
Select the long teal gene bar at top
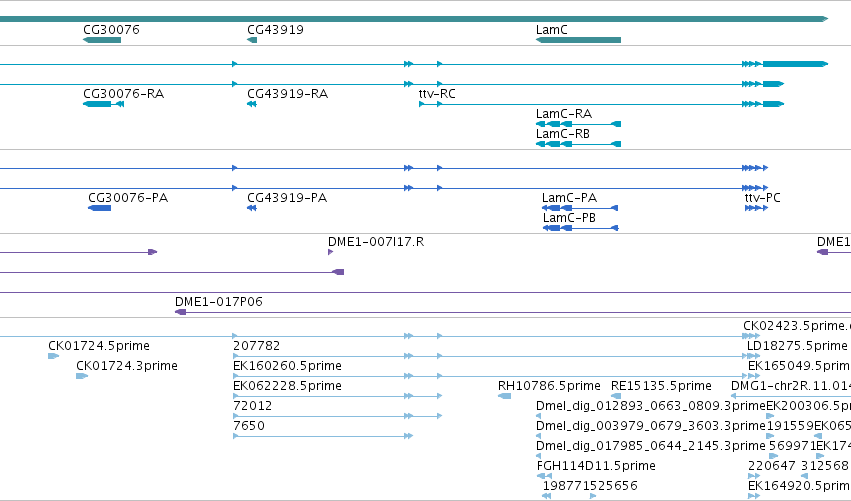pyautogui.click(x=414, y=19)
